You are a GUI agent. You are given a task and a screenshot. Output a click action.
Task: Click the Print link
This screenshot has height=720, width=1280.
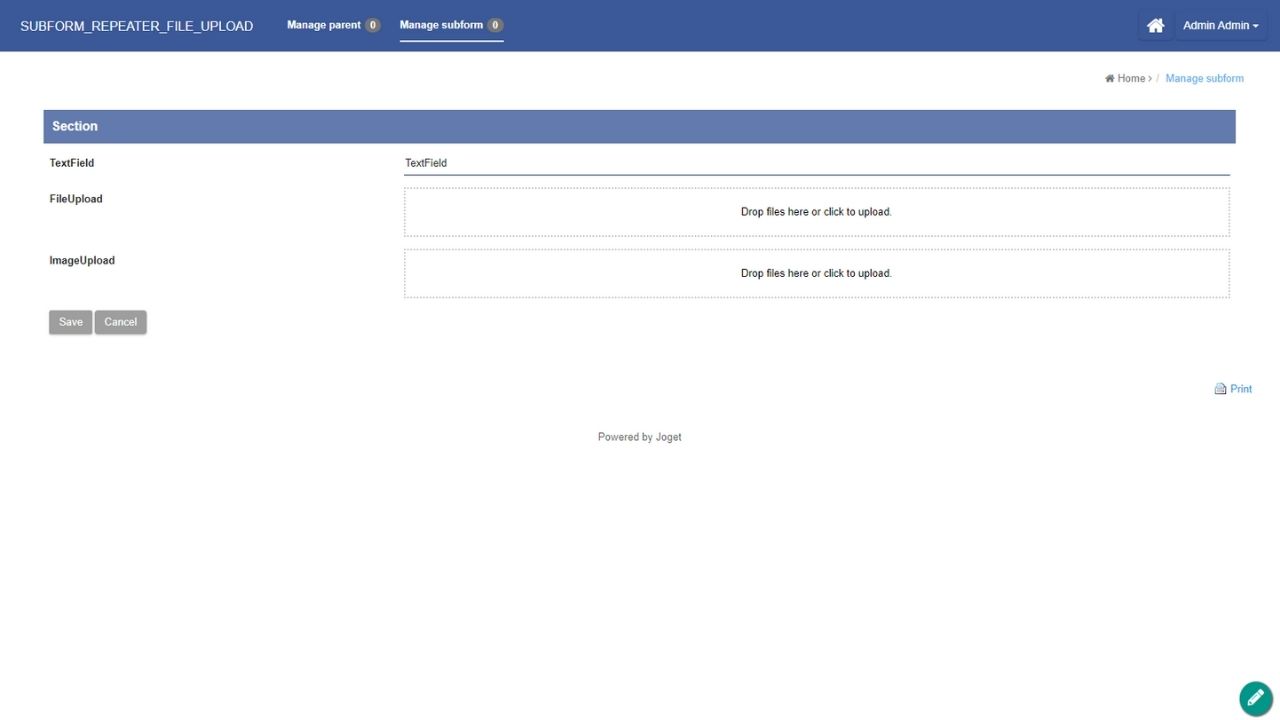(1241, 389)
